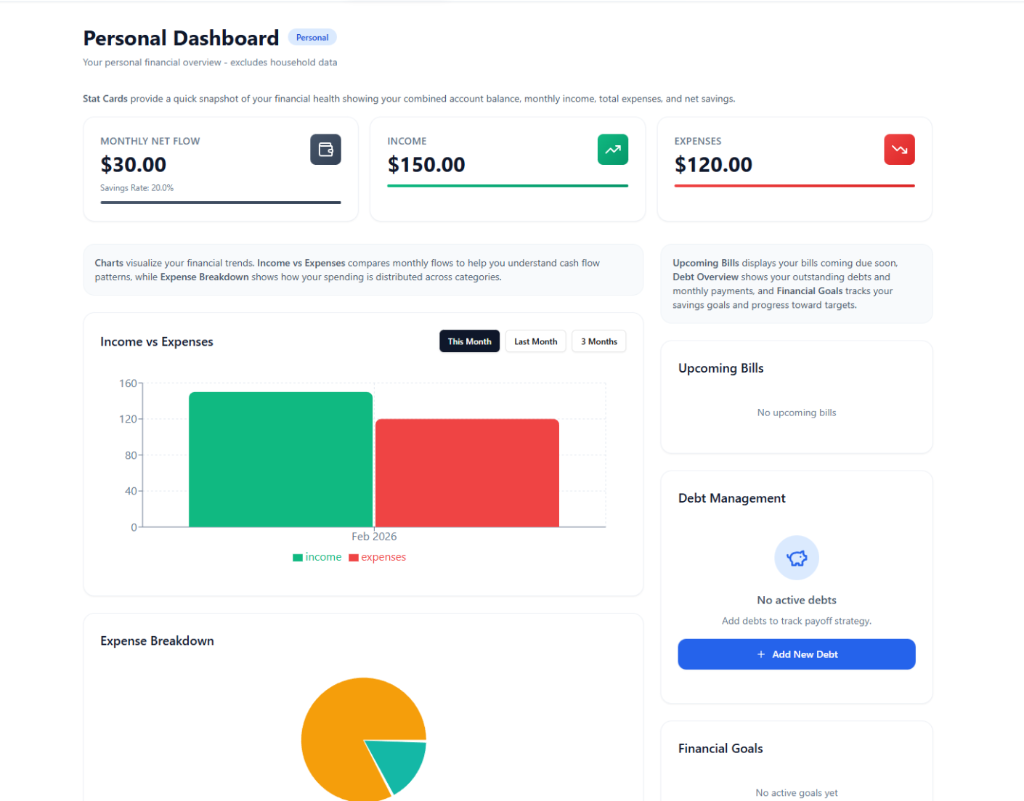Click the No active goals yet message
Viewport: 1024px width, 801px height.
pyautogui.click(x=797, y=793)
